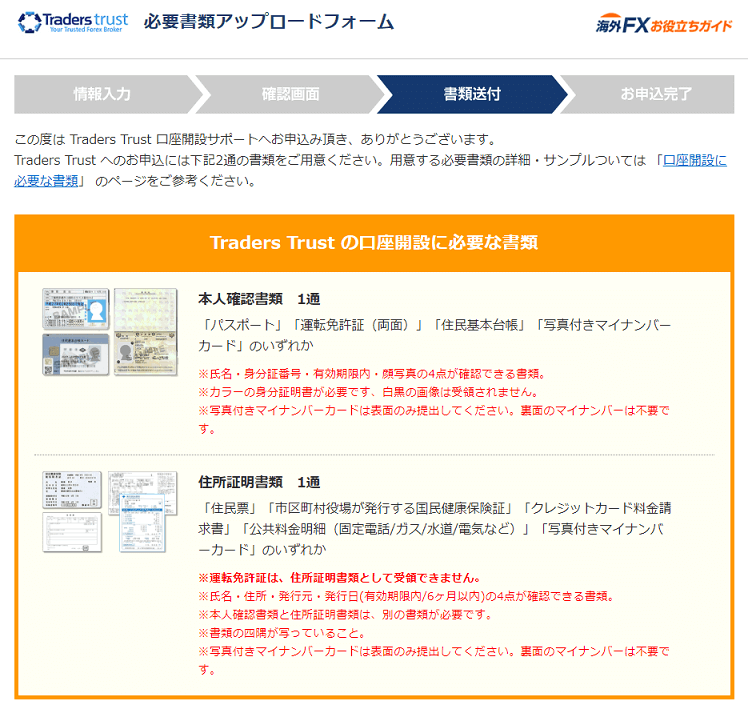
Task: Click the greeting text この度は Traders Trust 口座開設サポート
Action: tap(256, 139)
